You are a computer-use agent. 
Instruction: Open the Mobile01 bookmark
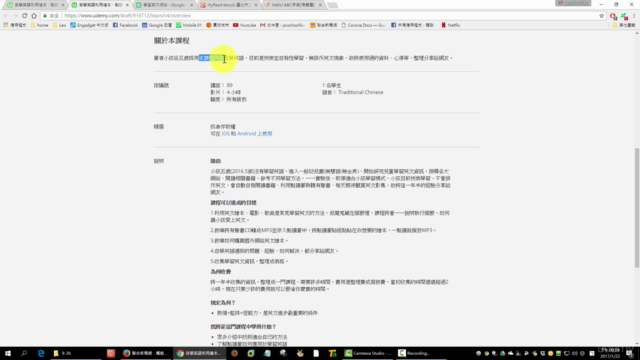coord(189,25)
